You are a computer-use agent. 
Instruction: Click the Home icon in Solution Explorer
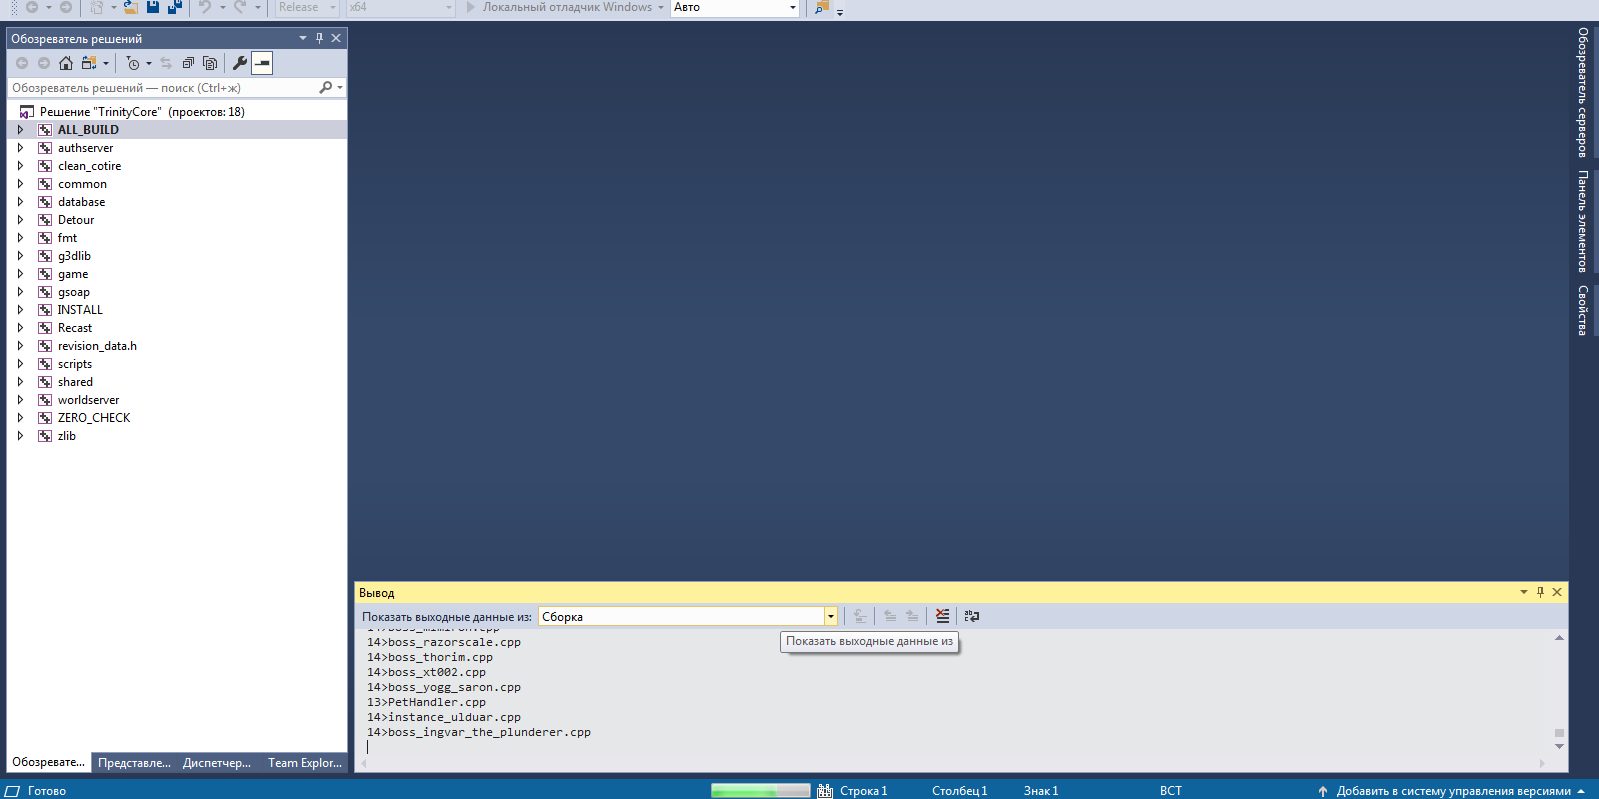[x=66, y=63]
